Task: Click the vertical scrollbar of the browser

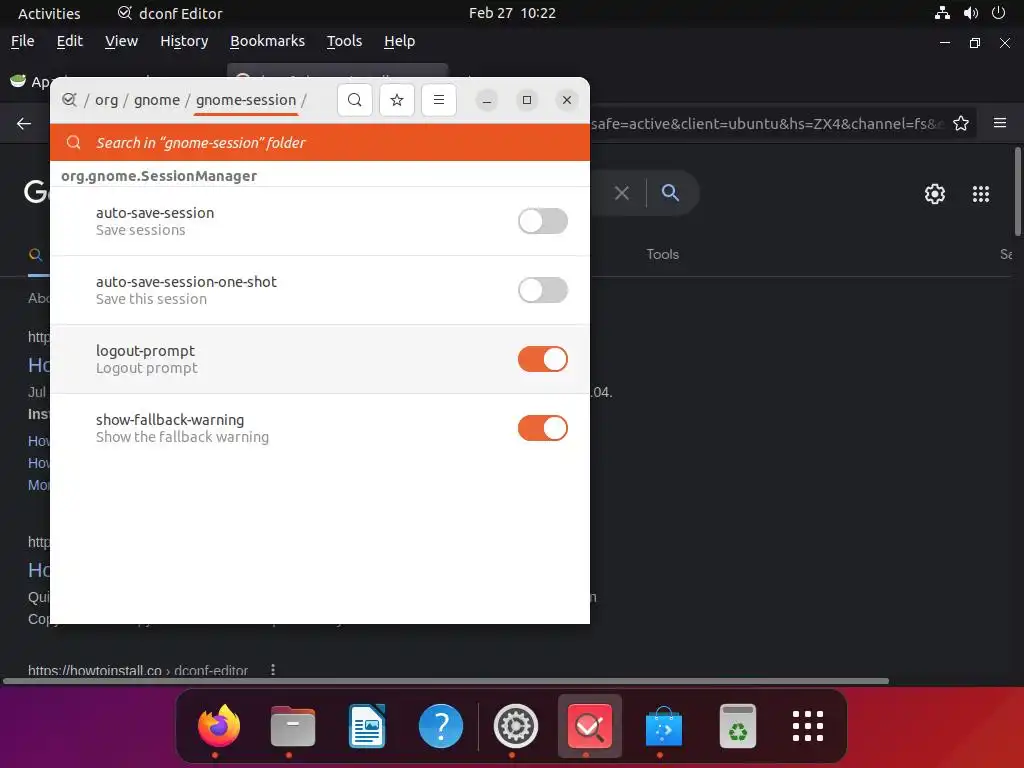Action: (x=1017, y=192)
